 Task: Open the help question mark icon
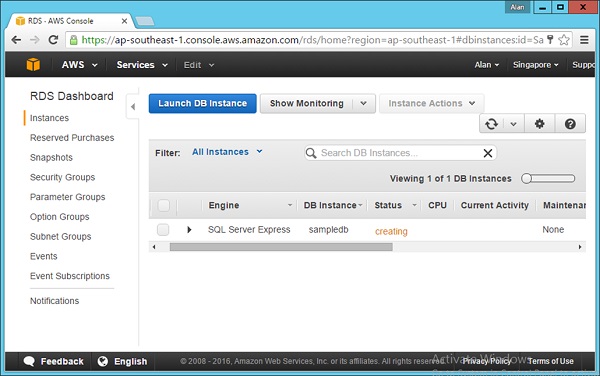click(570, 124)
